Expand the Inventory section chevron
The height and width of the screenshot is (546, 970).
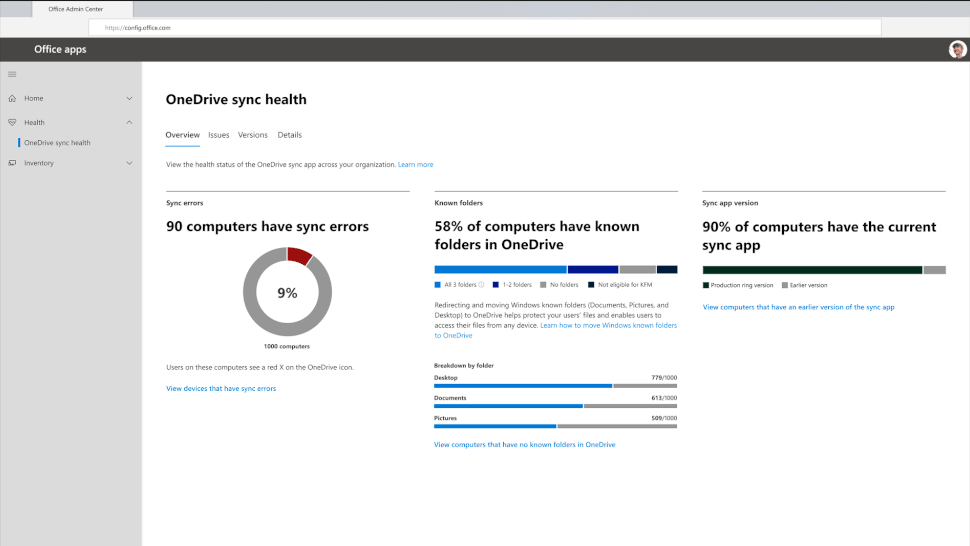pos(129,163)
